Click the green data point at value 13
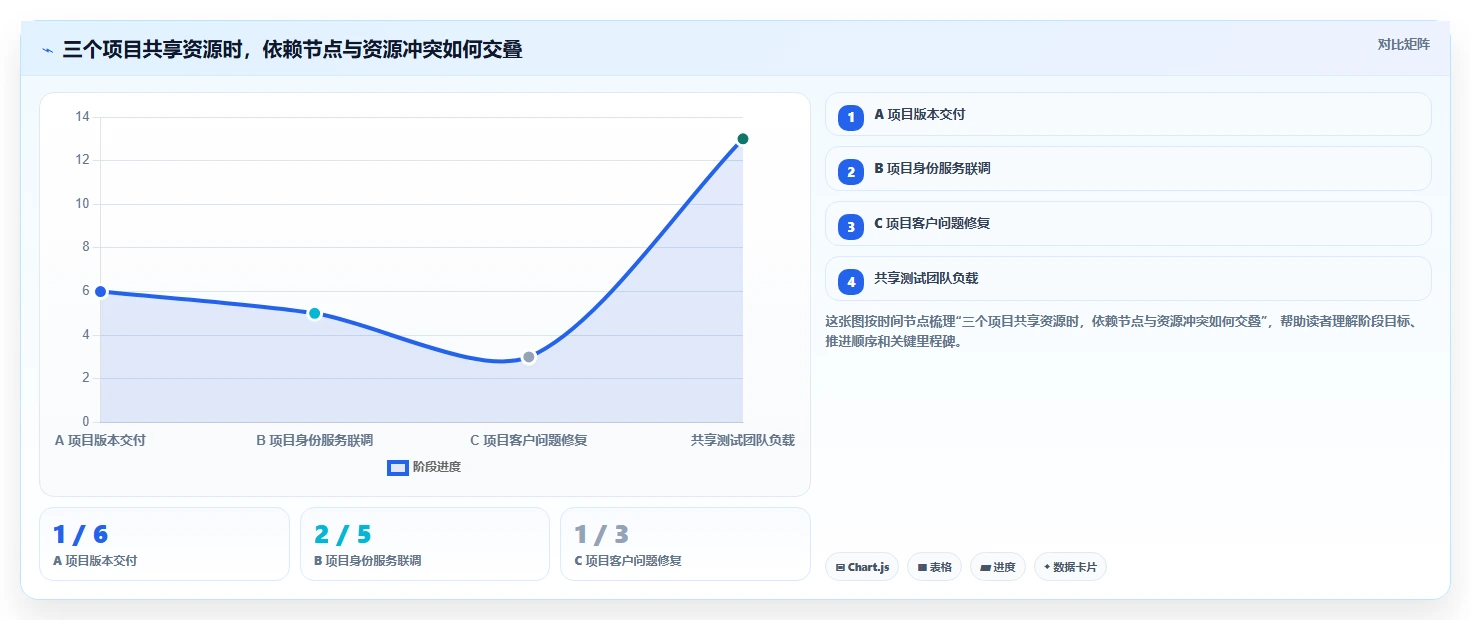The height and width of the screenshot is (620, 1471). [743, 139]
